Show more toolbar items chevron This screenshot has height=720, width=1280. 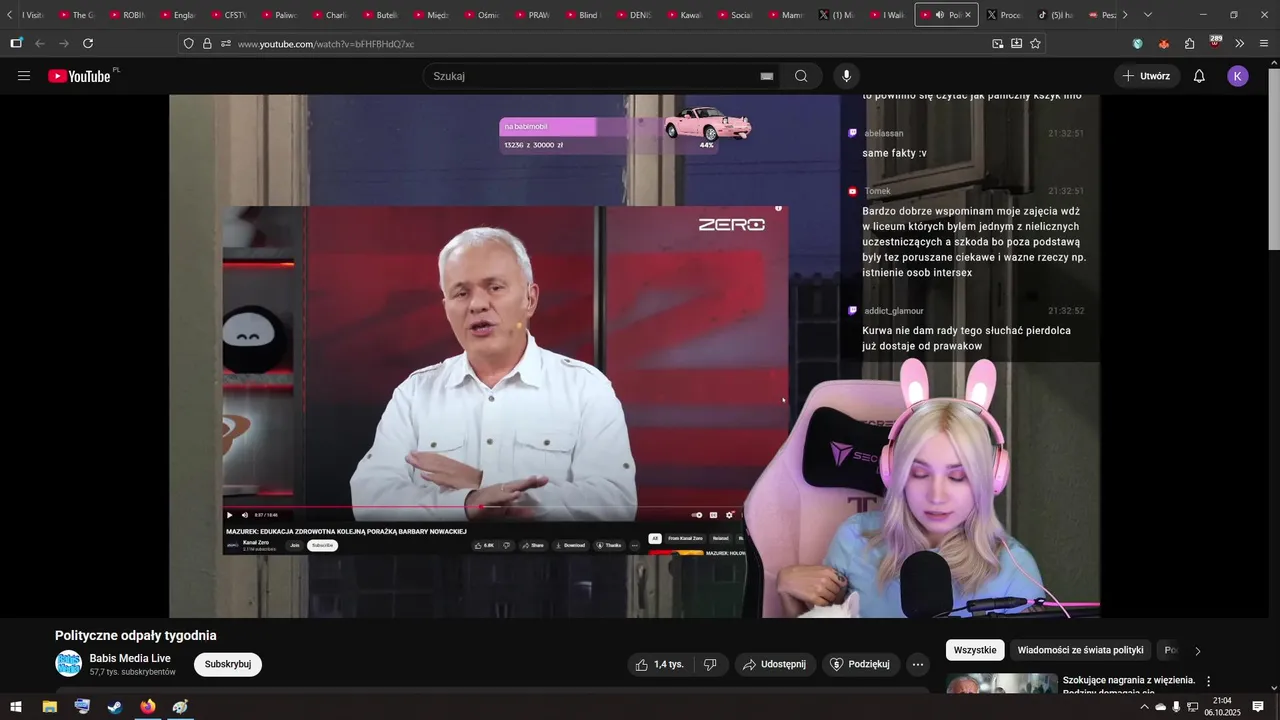click(1240, 43)
